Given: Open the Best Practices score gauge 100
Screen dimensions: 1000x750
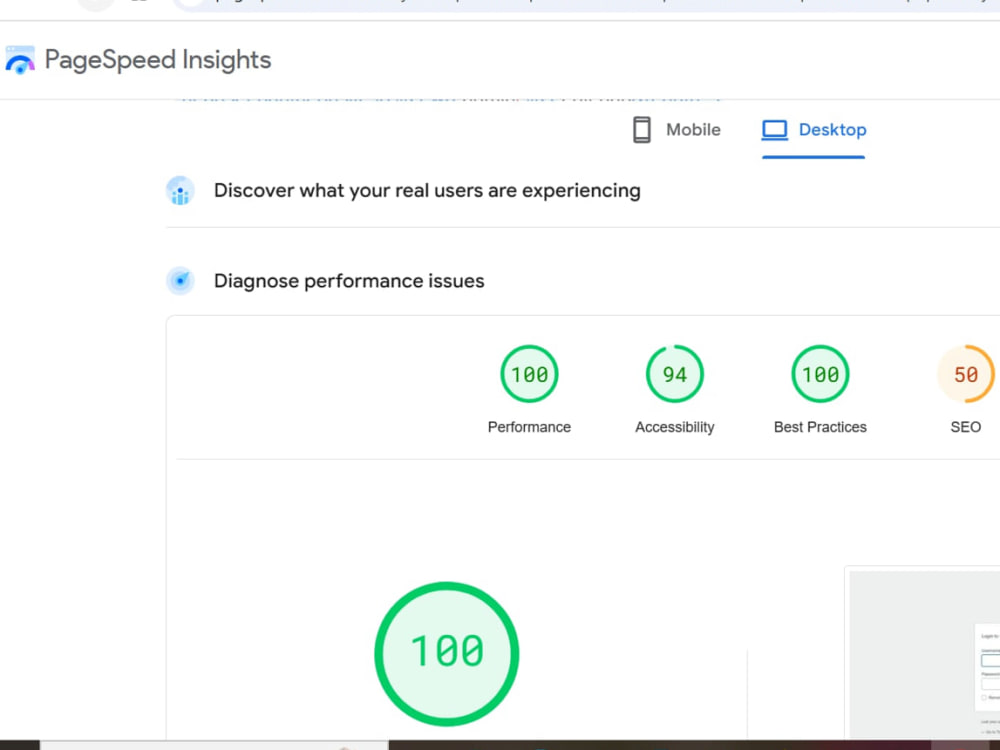Looking at the screenshot, I should point(820,374).
